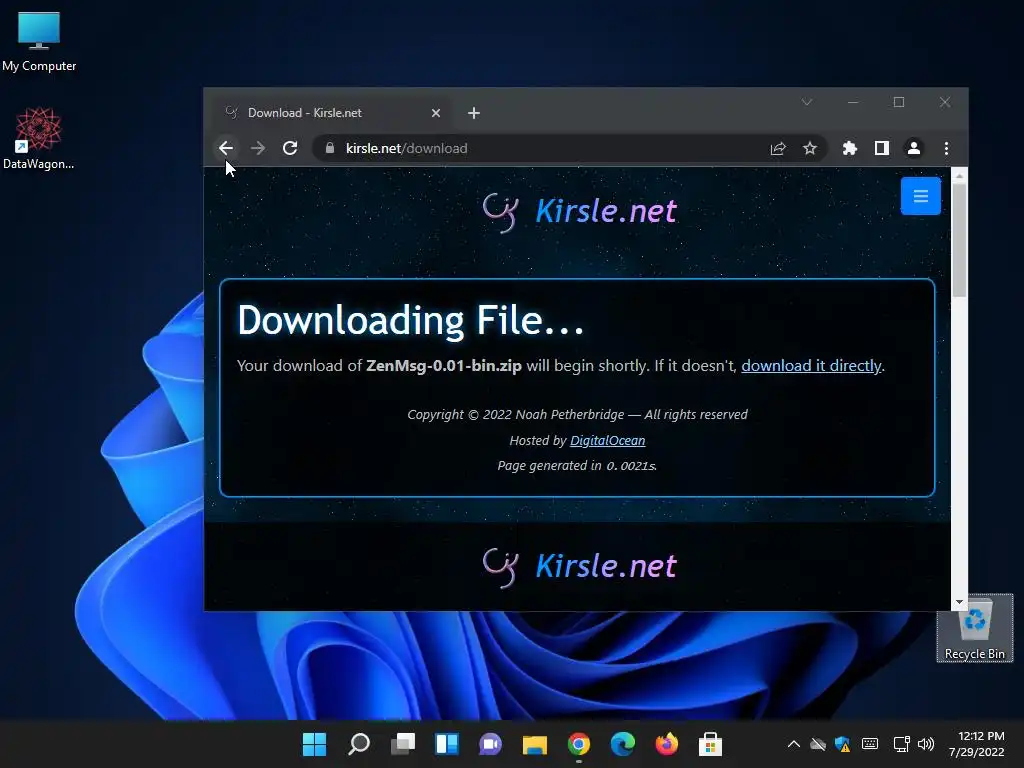Screen dimensions: 1024x768
Task: Show hidden system tray icons
Action: [x=793, y=744]
